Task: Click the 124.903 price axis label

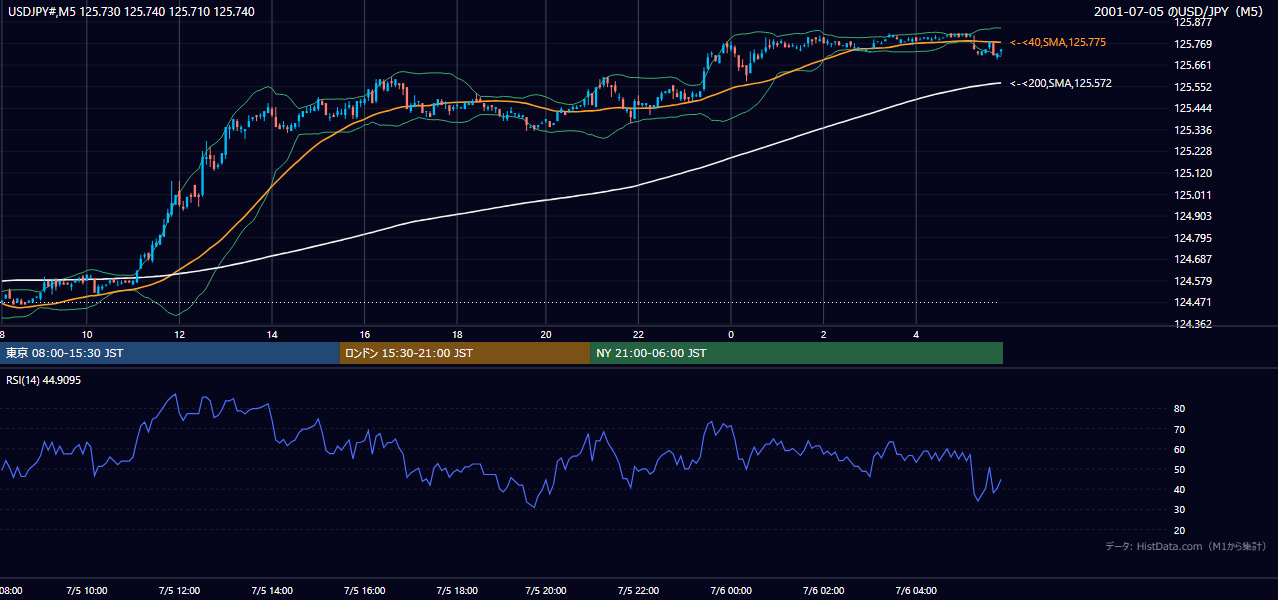Action: (x=1193, y=216)
